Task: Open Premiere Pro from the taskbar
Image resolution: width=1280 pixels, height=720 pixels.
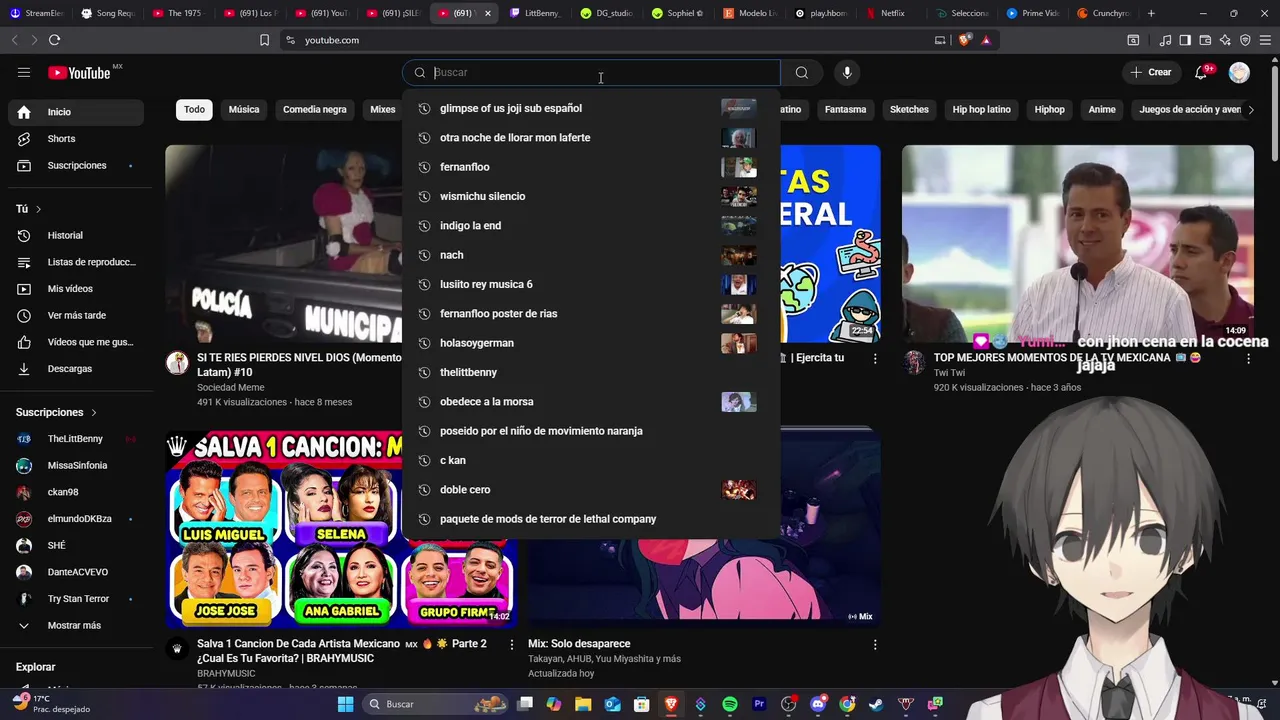Action: [759, 704]
